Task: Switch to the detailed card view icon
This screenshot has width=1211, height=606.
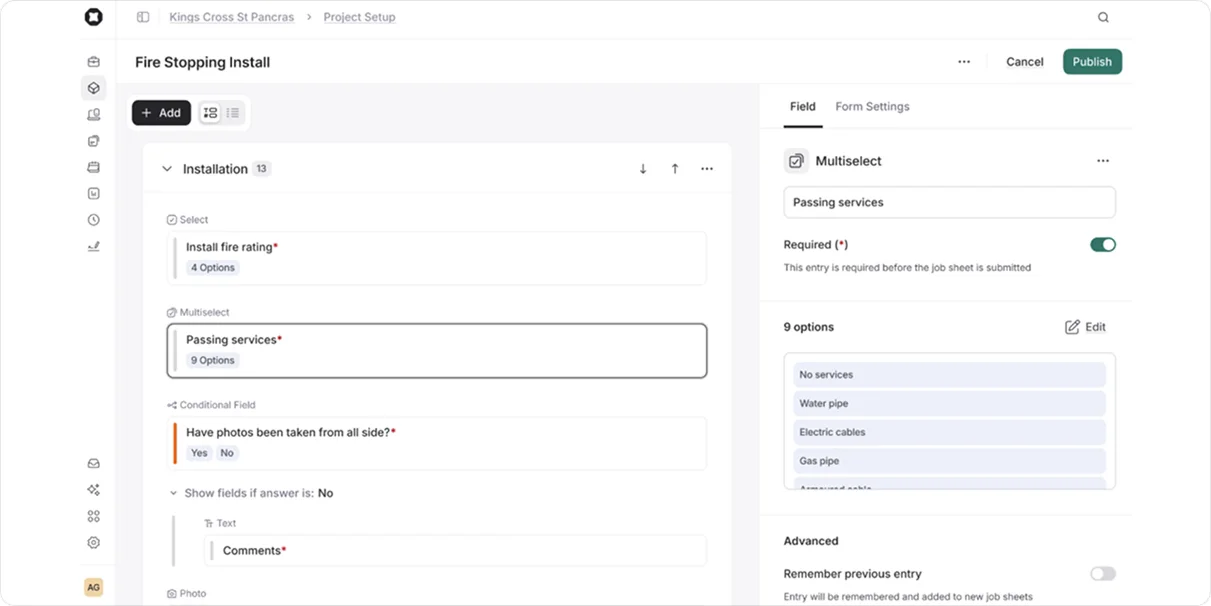Action: [x=210, y=113]
